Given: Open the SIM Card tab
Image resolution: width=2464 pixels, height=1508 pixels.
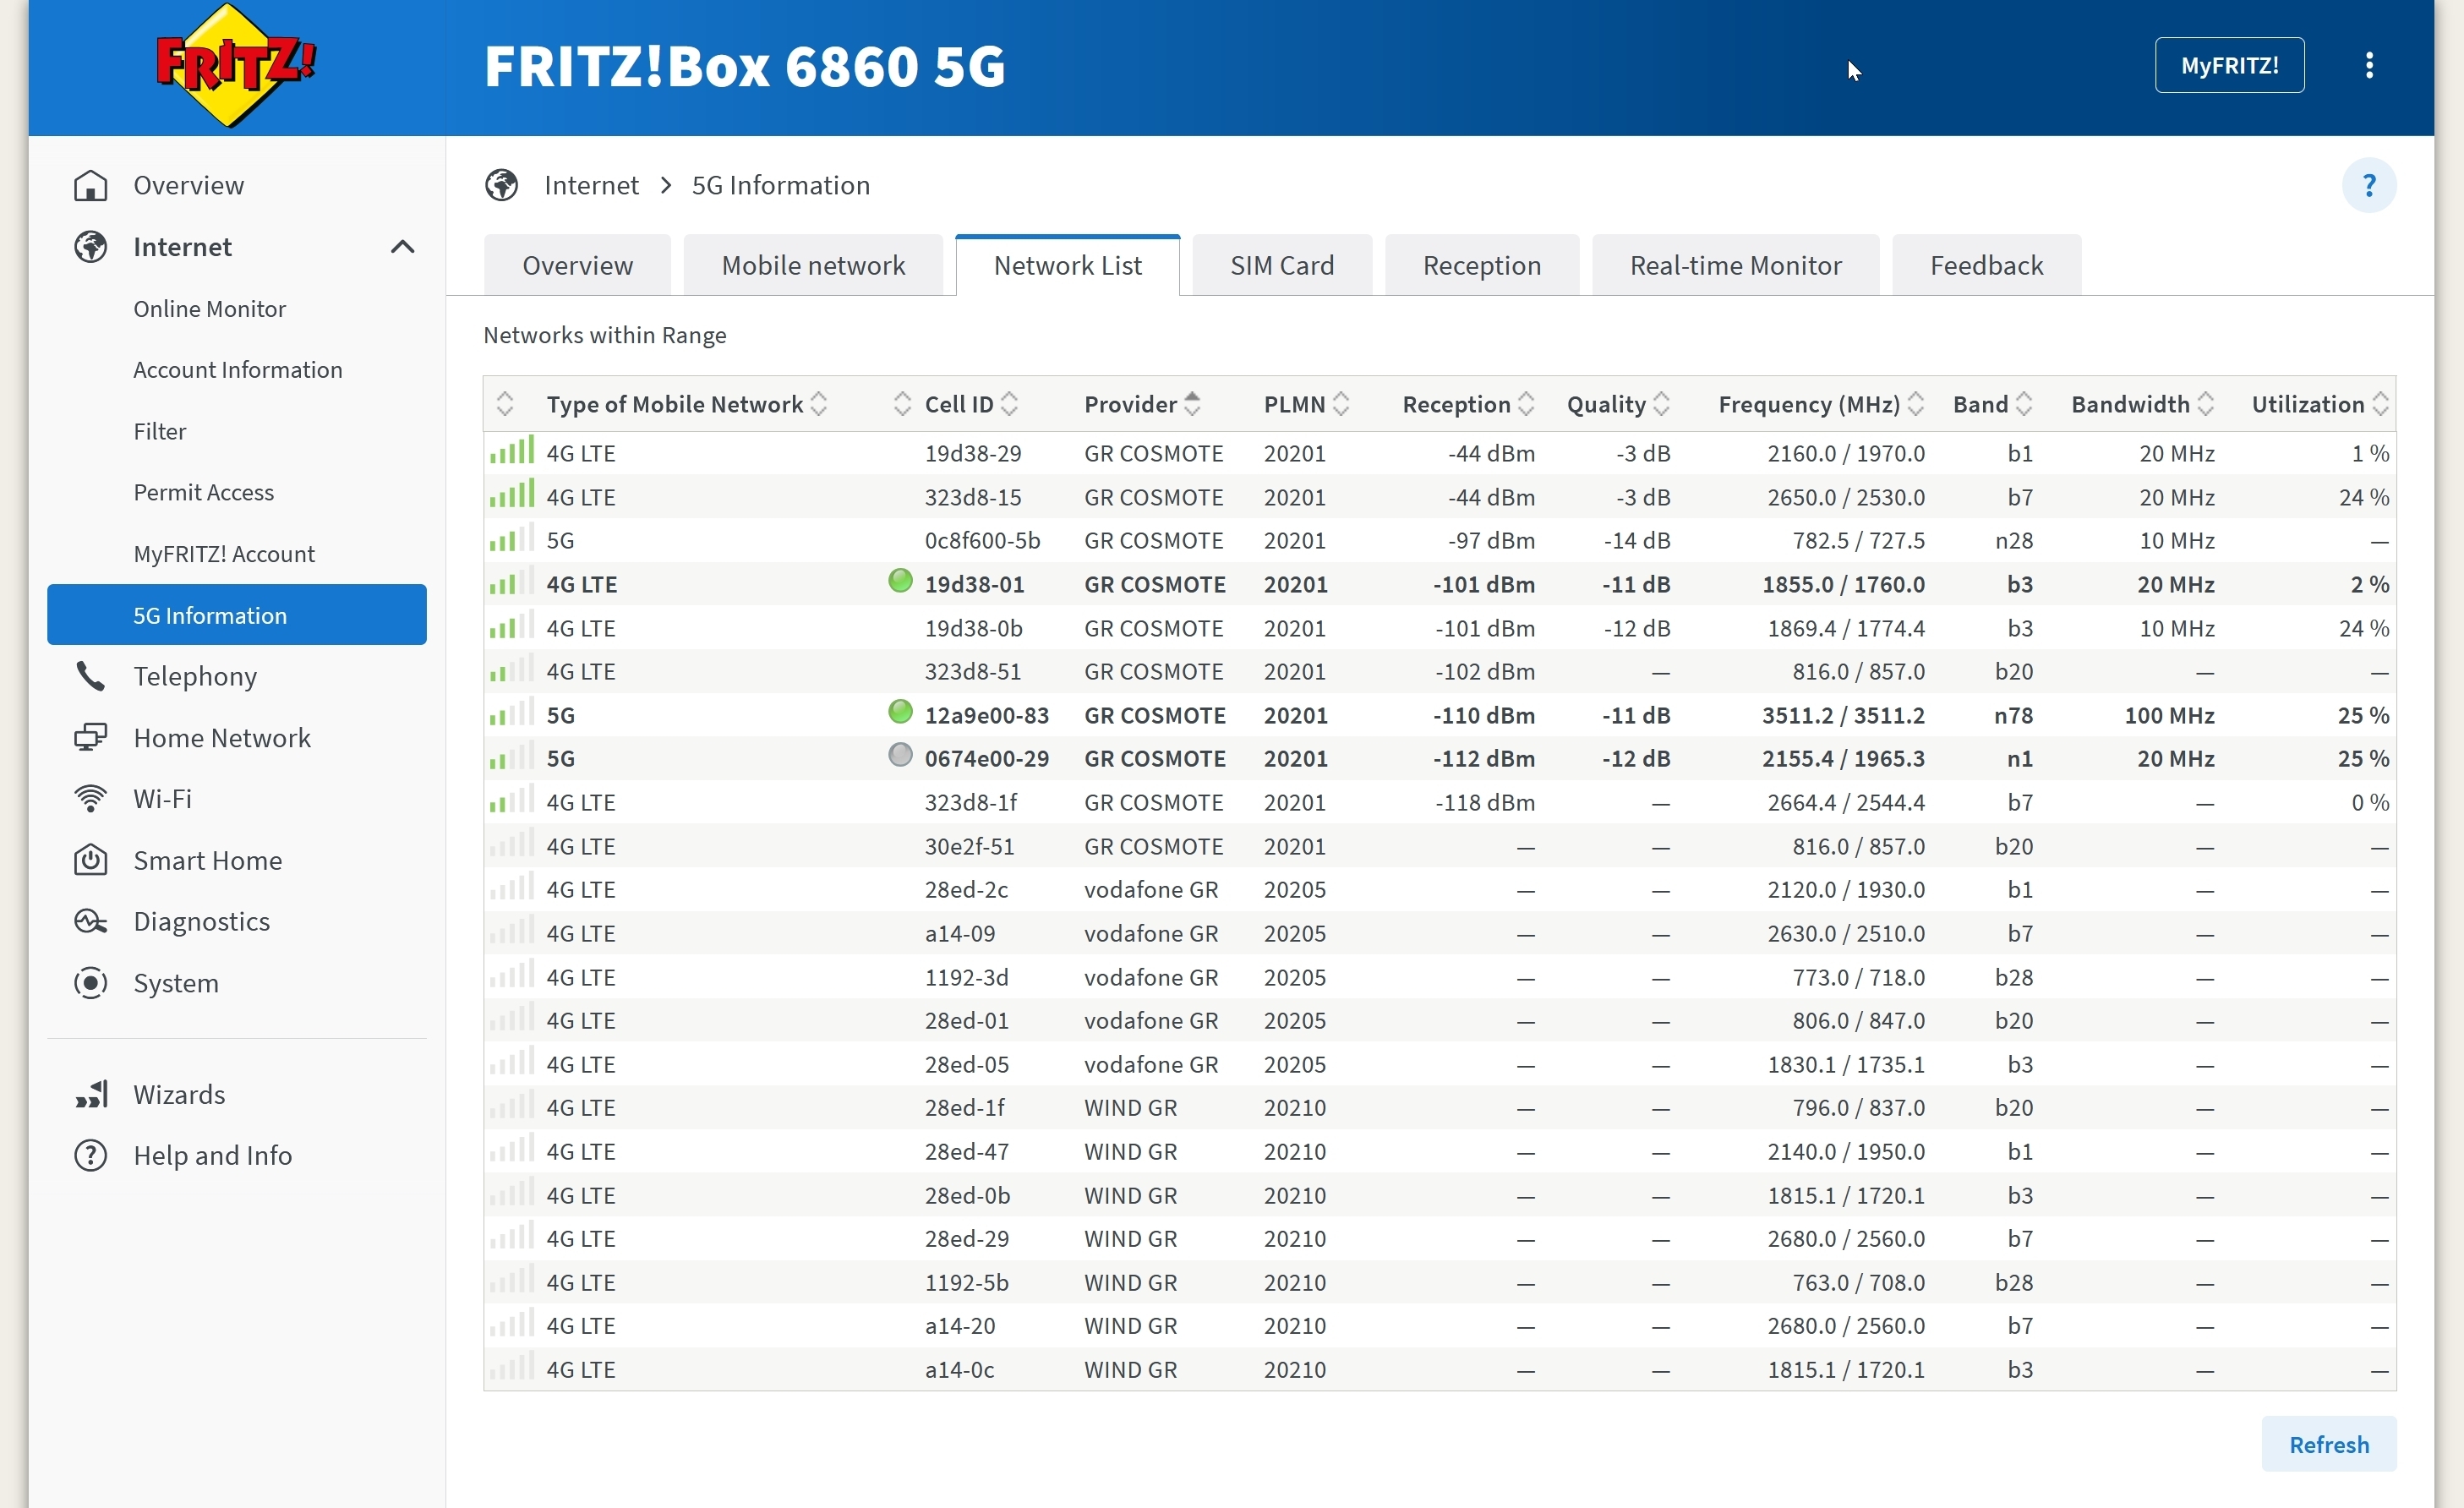Looking at the screenshot, I should 1282,265.
